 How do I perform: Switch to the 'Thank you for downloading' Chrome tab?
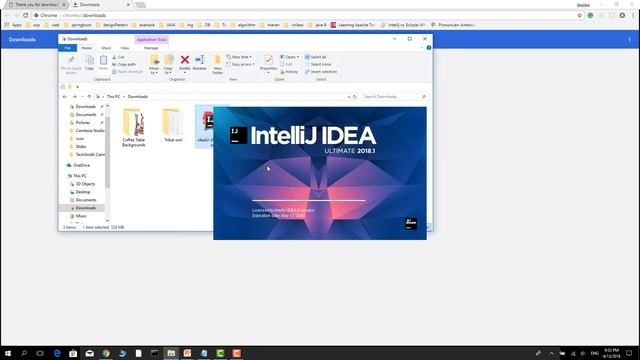[37, 4]
